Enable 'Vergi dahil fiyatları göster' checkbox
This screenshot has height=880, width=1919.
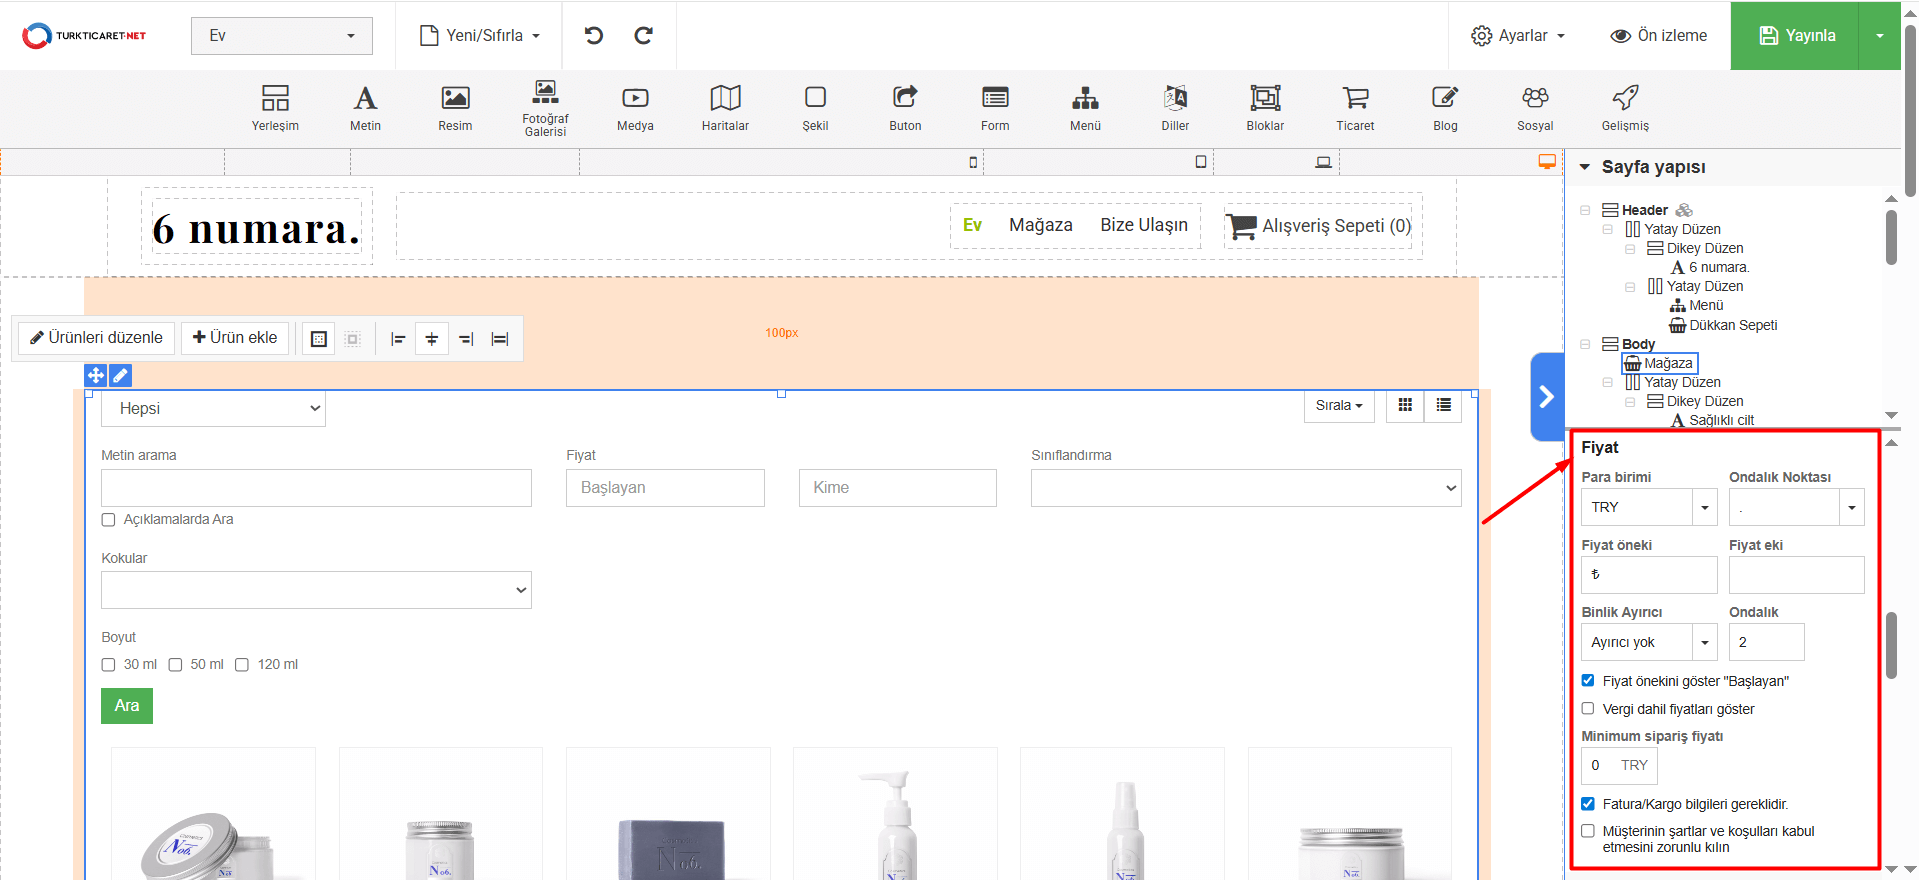click(x=1588, y=709)
